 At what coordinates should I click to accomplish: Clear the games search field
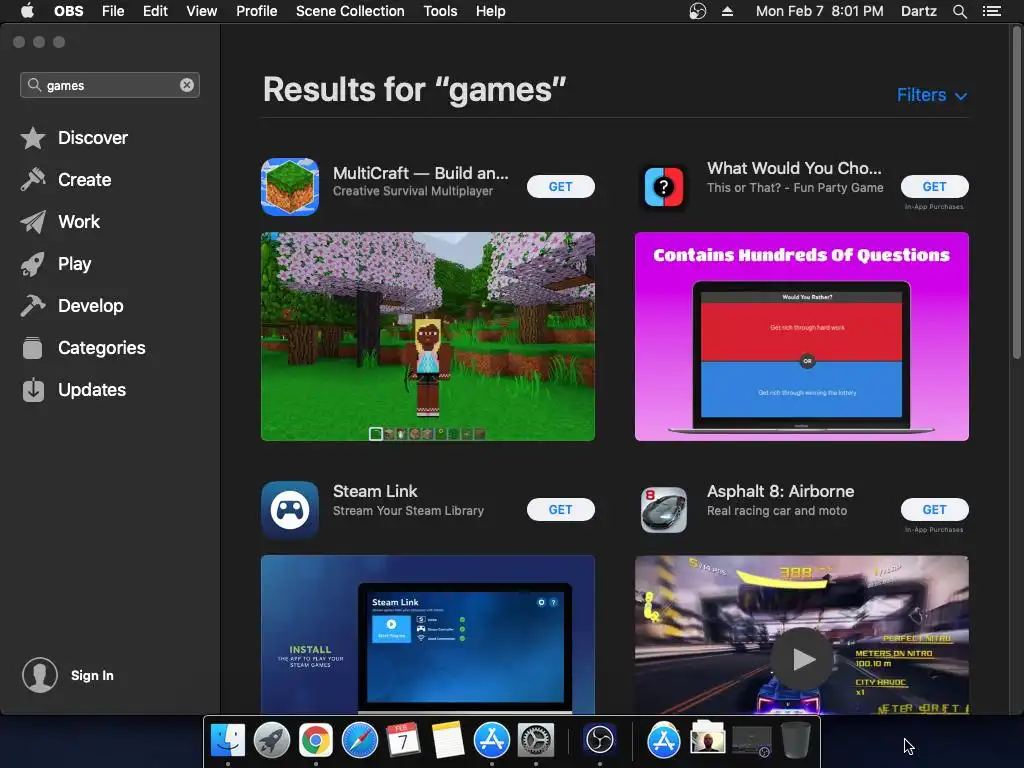coord(187,85)
